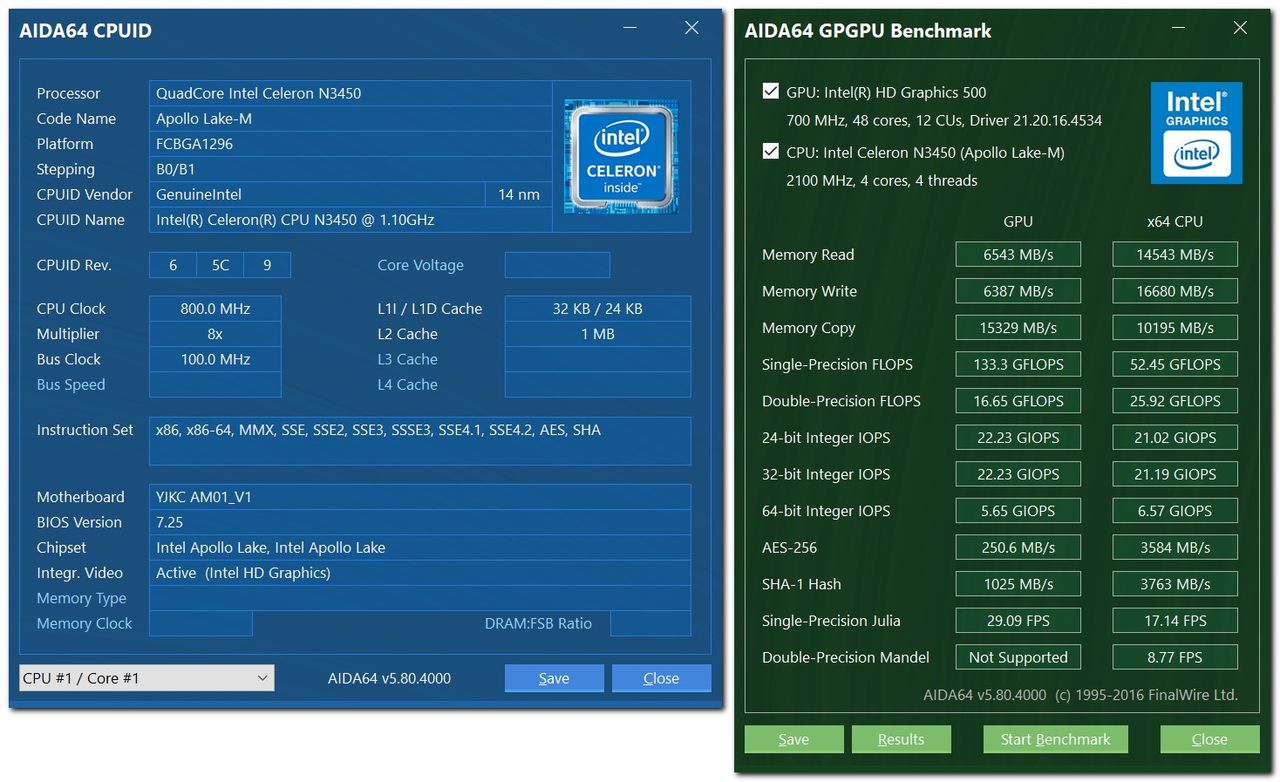Viewport: 1280px width, 782px height.
Task: Click Start Benchmark button
Action: pos(1056,740)
